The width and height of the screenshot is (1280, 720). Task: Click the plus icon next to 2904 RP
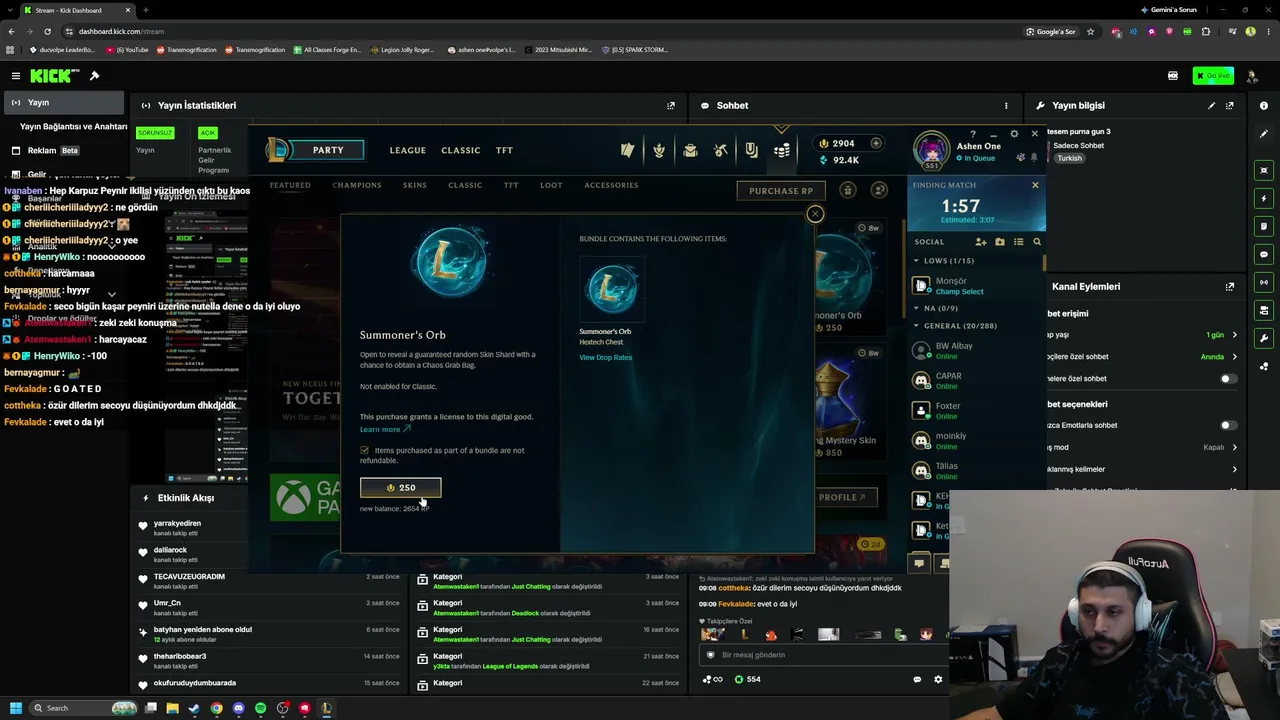tap(876, 143)
